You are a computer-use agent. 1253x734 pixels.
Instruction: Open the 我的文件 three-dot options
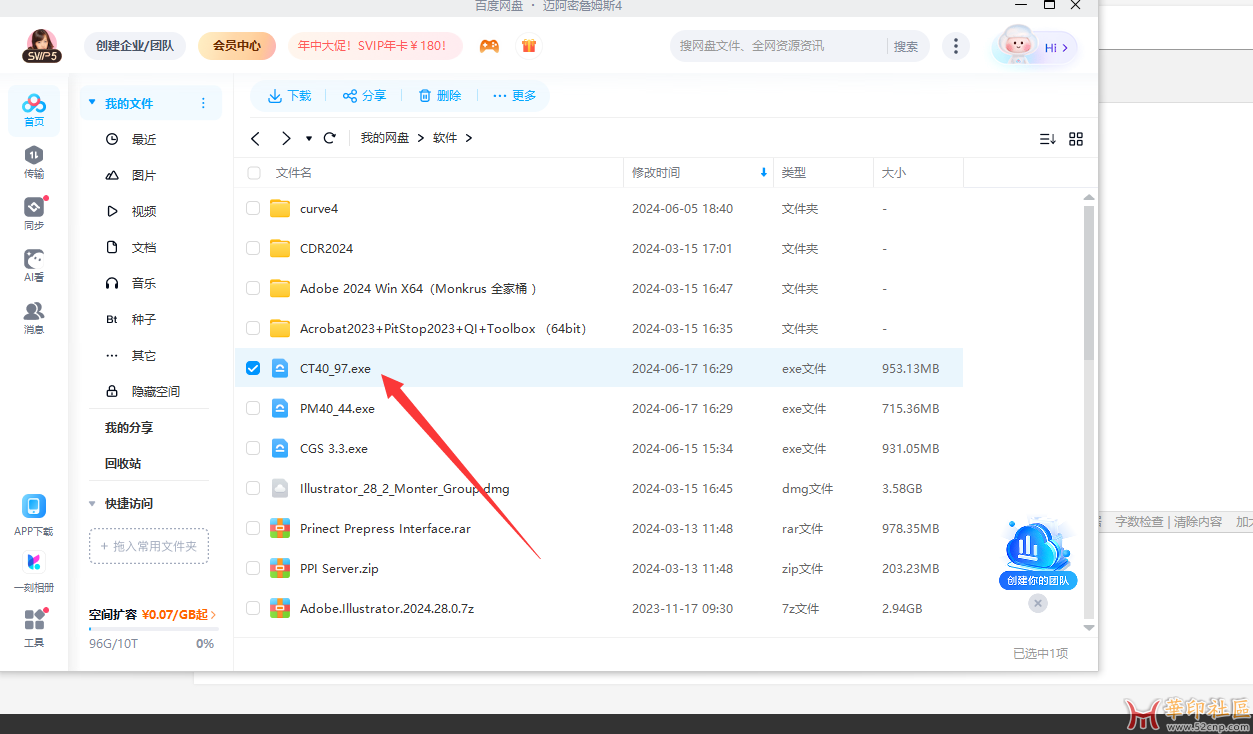click(204, 103)
